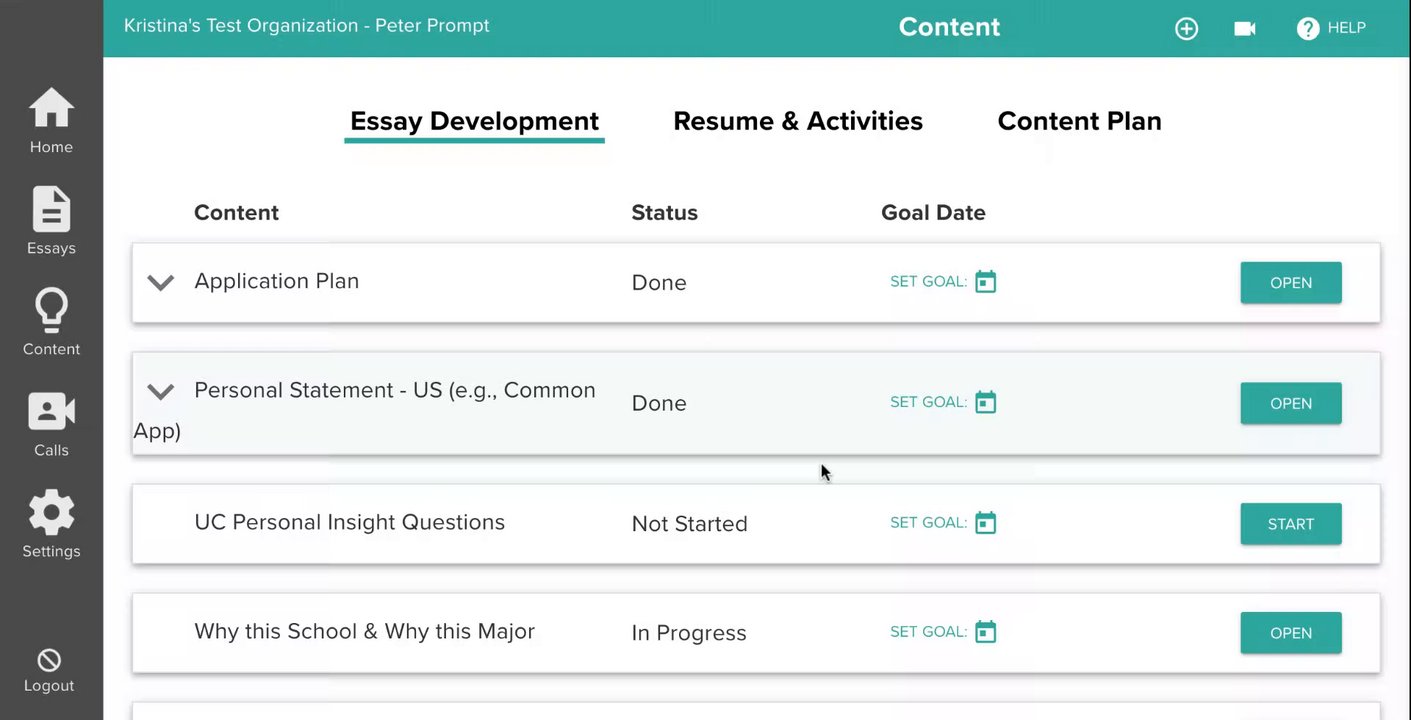
Task: Switch to the Resume & Activities tab
Action: coord(798,121)
